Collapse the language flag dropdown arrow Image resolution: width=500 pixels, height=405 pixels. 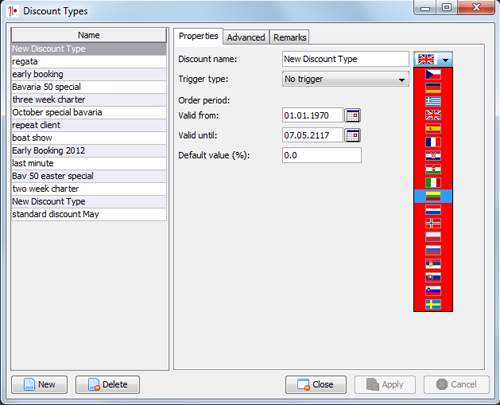tap(445, 60)
